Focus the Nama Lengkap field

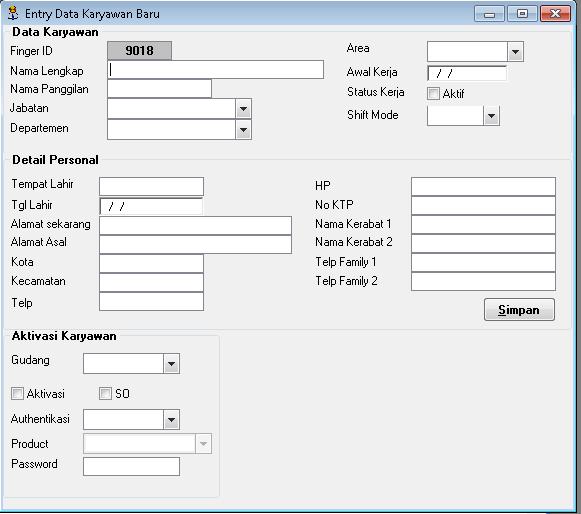point(216,70)
